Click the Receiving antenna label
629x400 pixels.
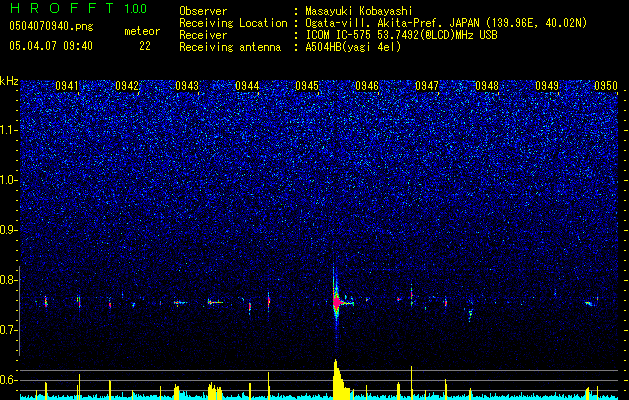[230, 47]
